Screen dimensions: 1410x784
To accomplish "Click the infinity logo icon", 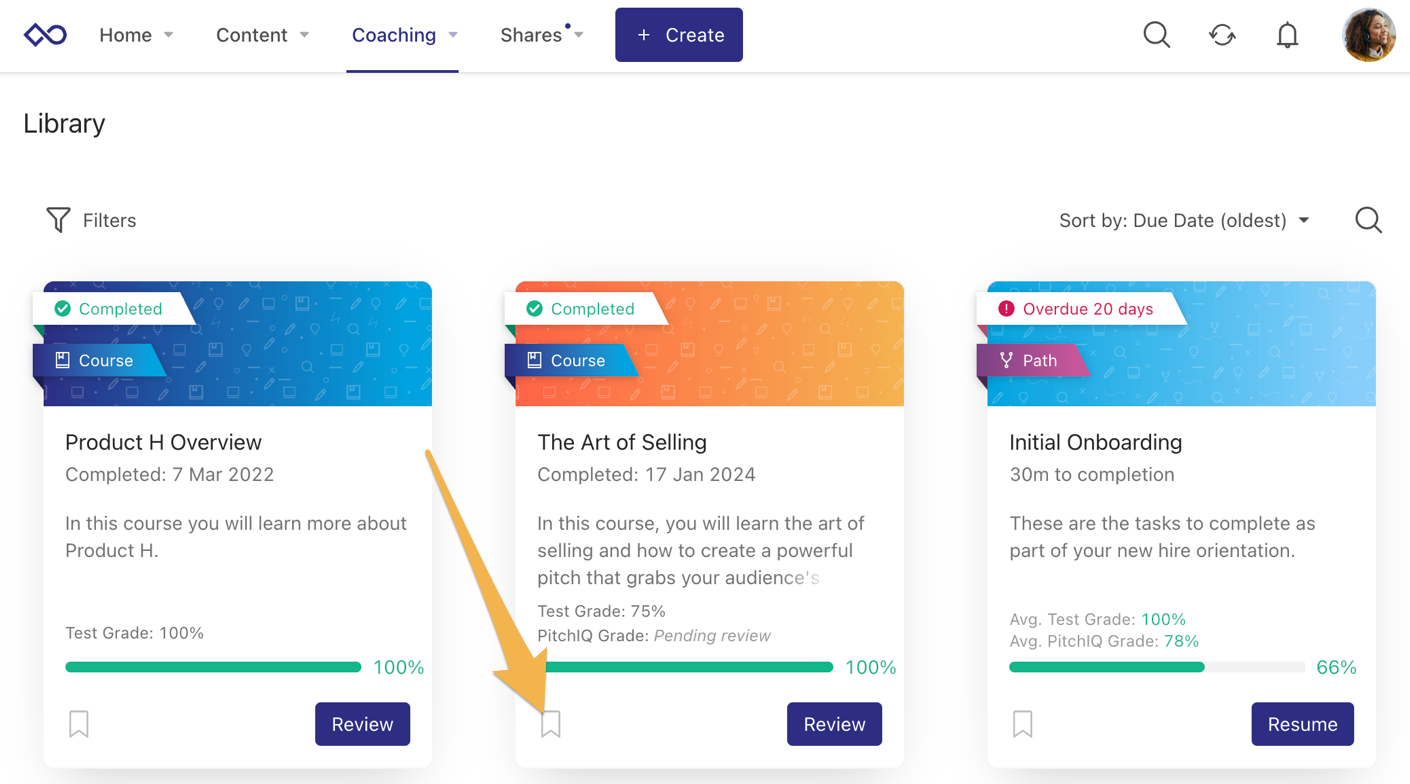I will click(x=45, y=35).
